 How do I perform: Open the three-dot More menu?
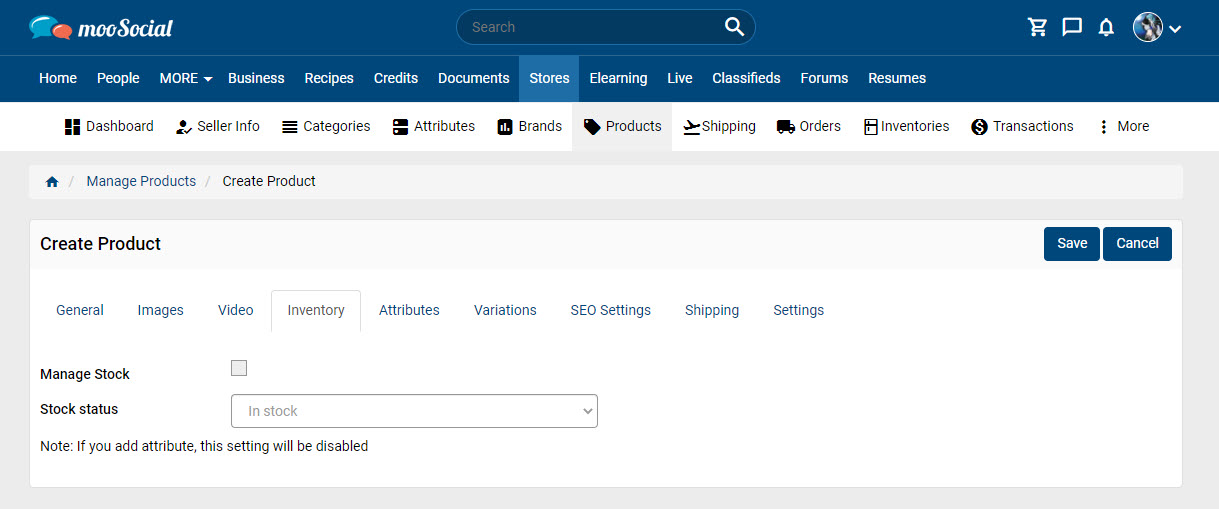click(x=1123, y=127)
